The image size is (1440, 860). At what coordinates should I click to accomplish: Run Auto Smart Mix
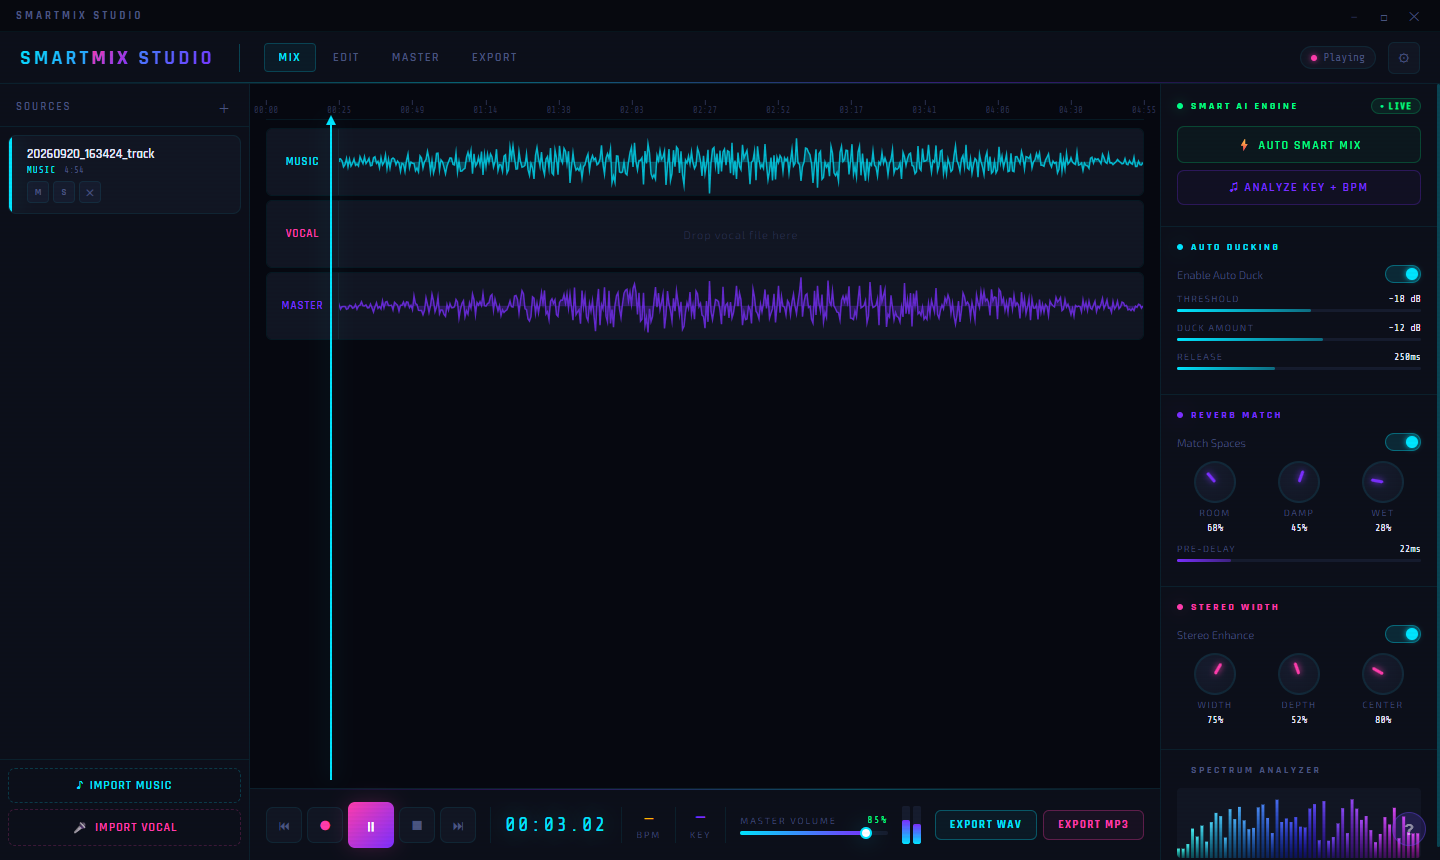tap(1299, 145)
